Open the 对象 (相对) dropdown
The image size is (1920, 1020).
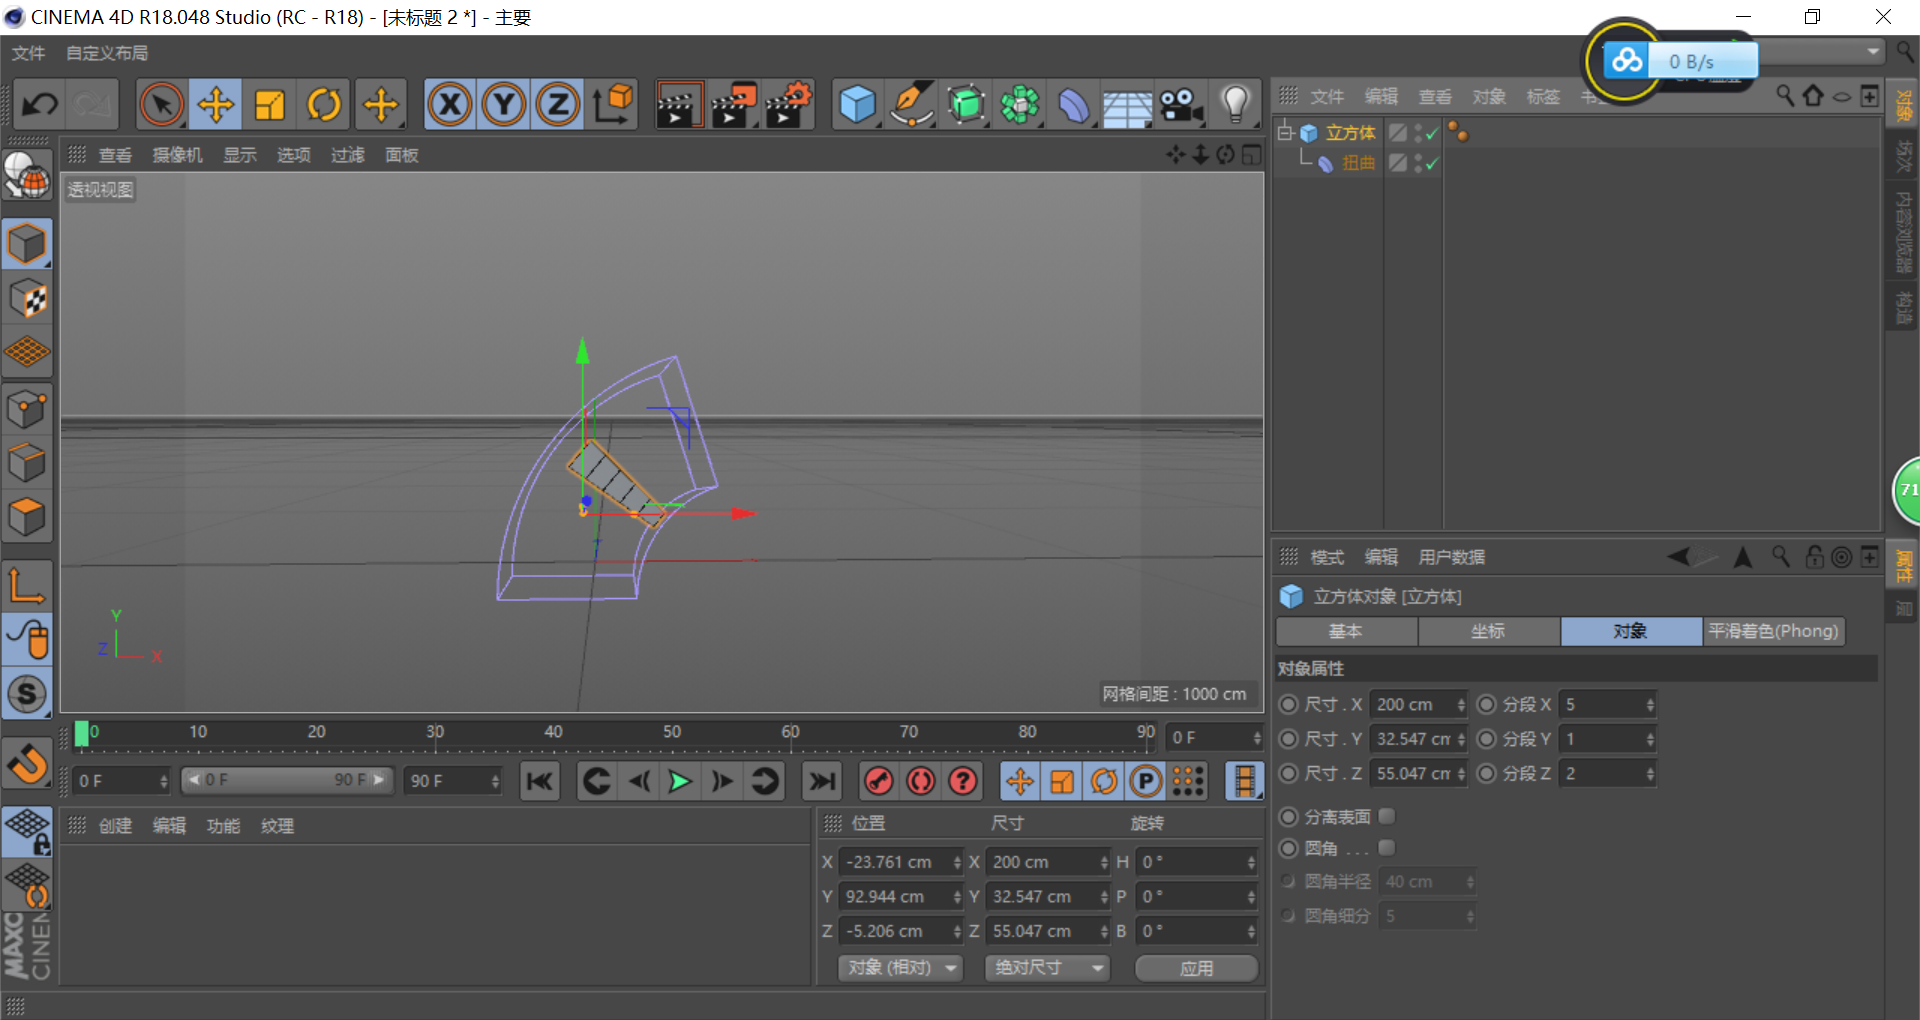point(901,967)
